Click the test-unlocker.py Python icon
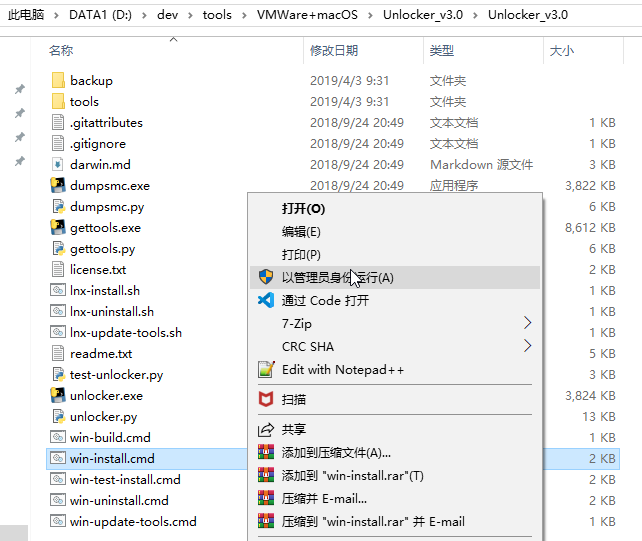Screen dimensions: 642x541 coord(59,374)
